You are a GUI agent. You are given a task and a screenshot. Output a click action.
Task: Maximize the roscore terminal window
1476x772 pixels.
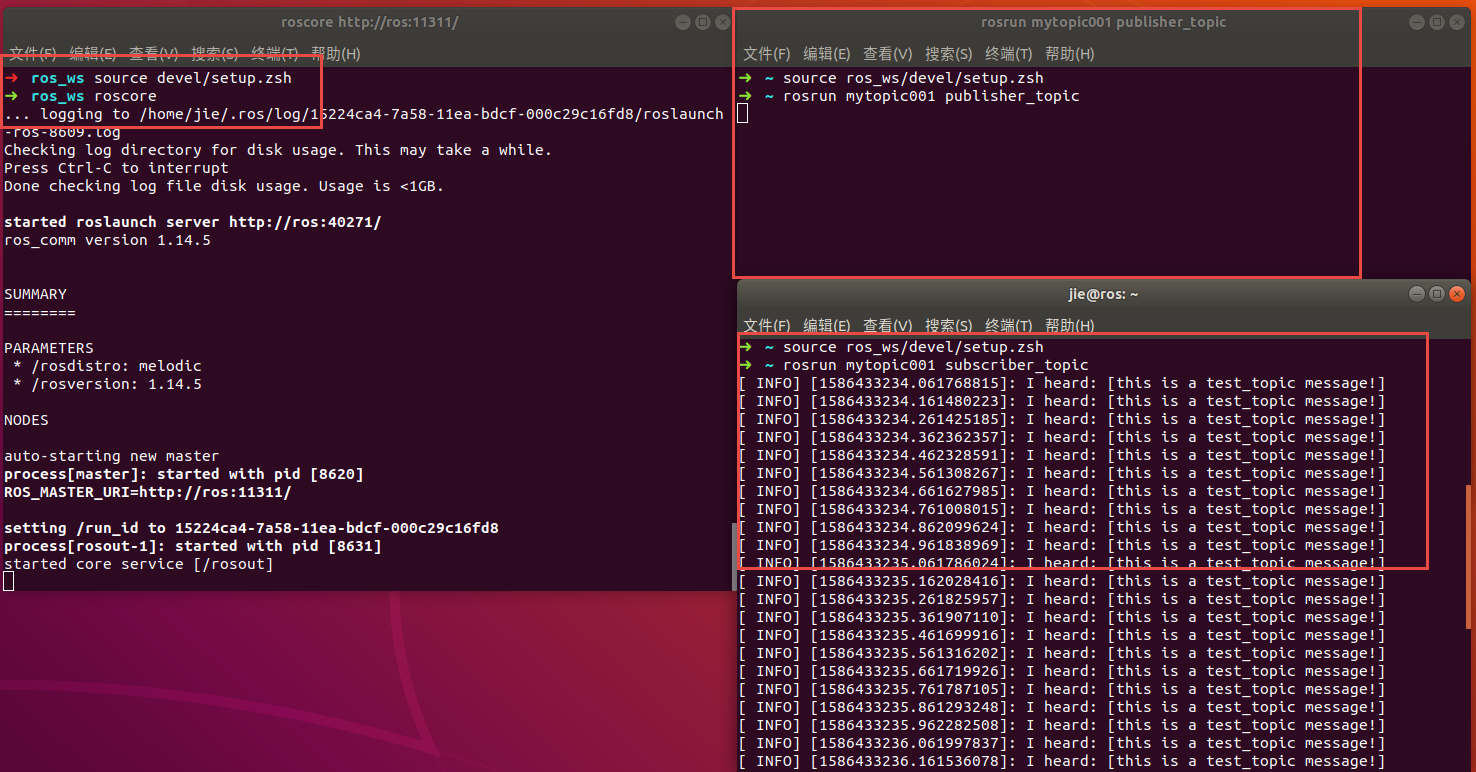click(x=703, y=22)
